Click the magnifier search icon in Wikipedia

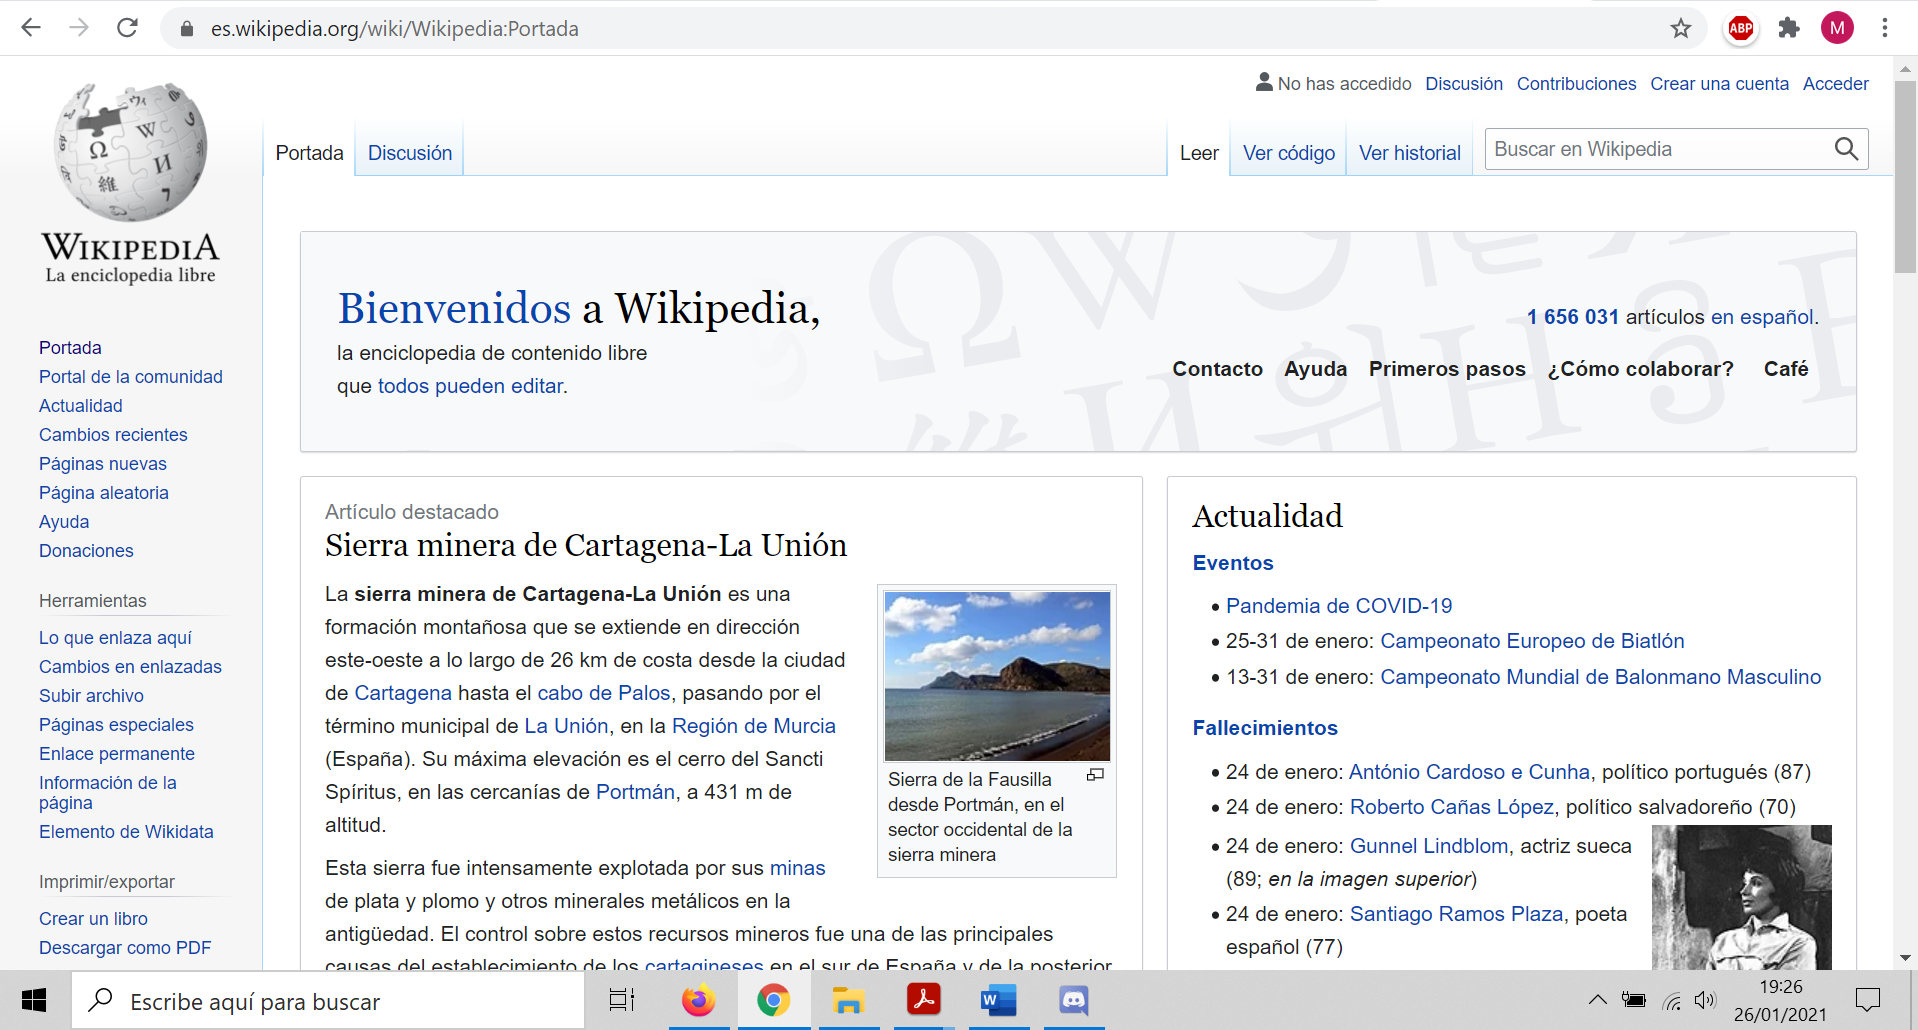pos(1846,149)
